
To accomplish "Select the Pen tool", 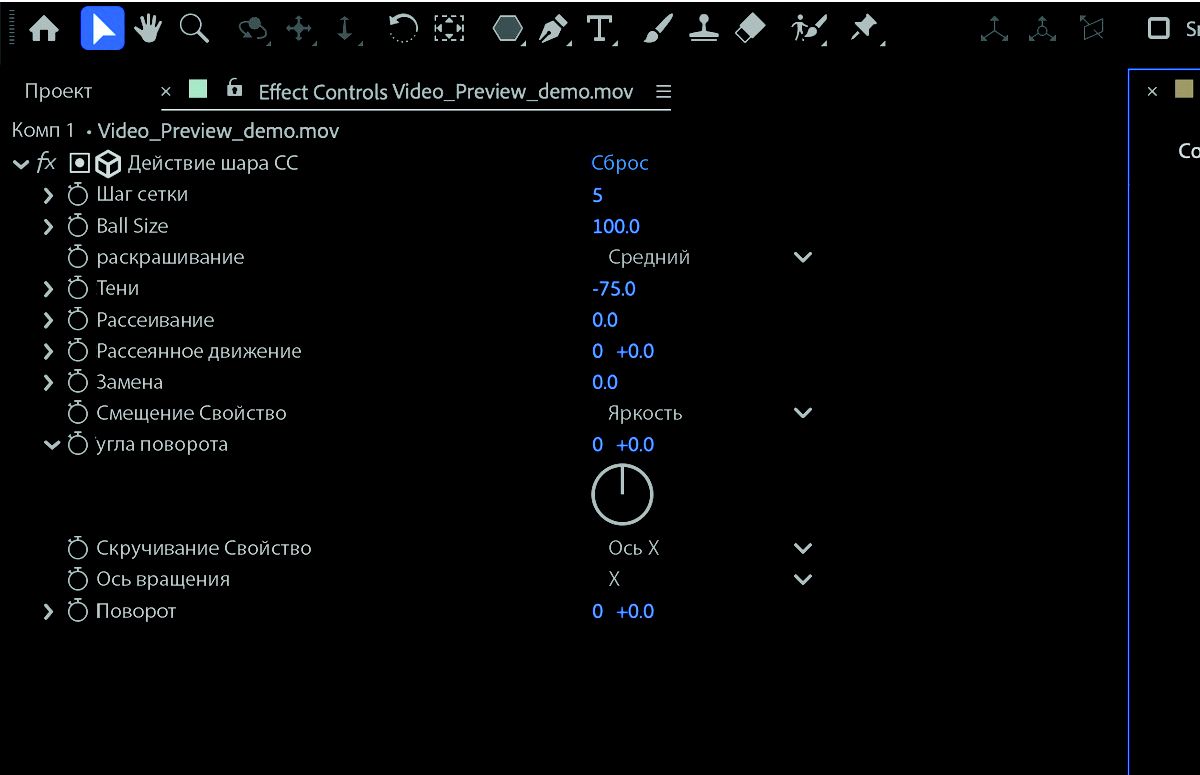I will click(554, 29).
